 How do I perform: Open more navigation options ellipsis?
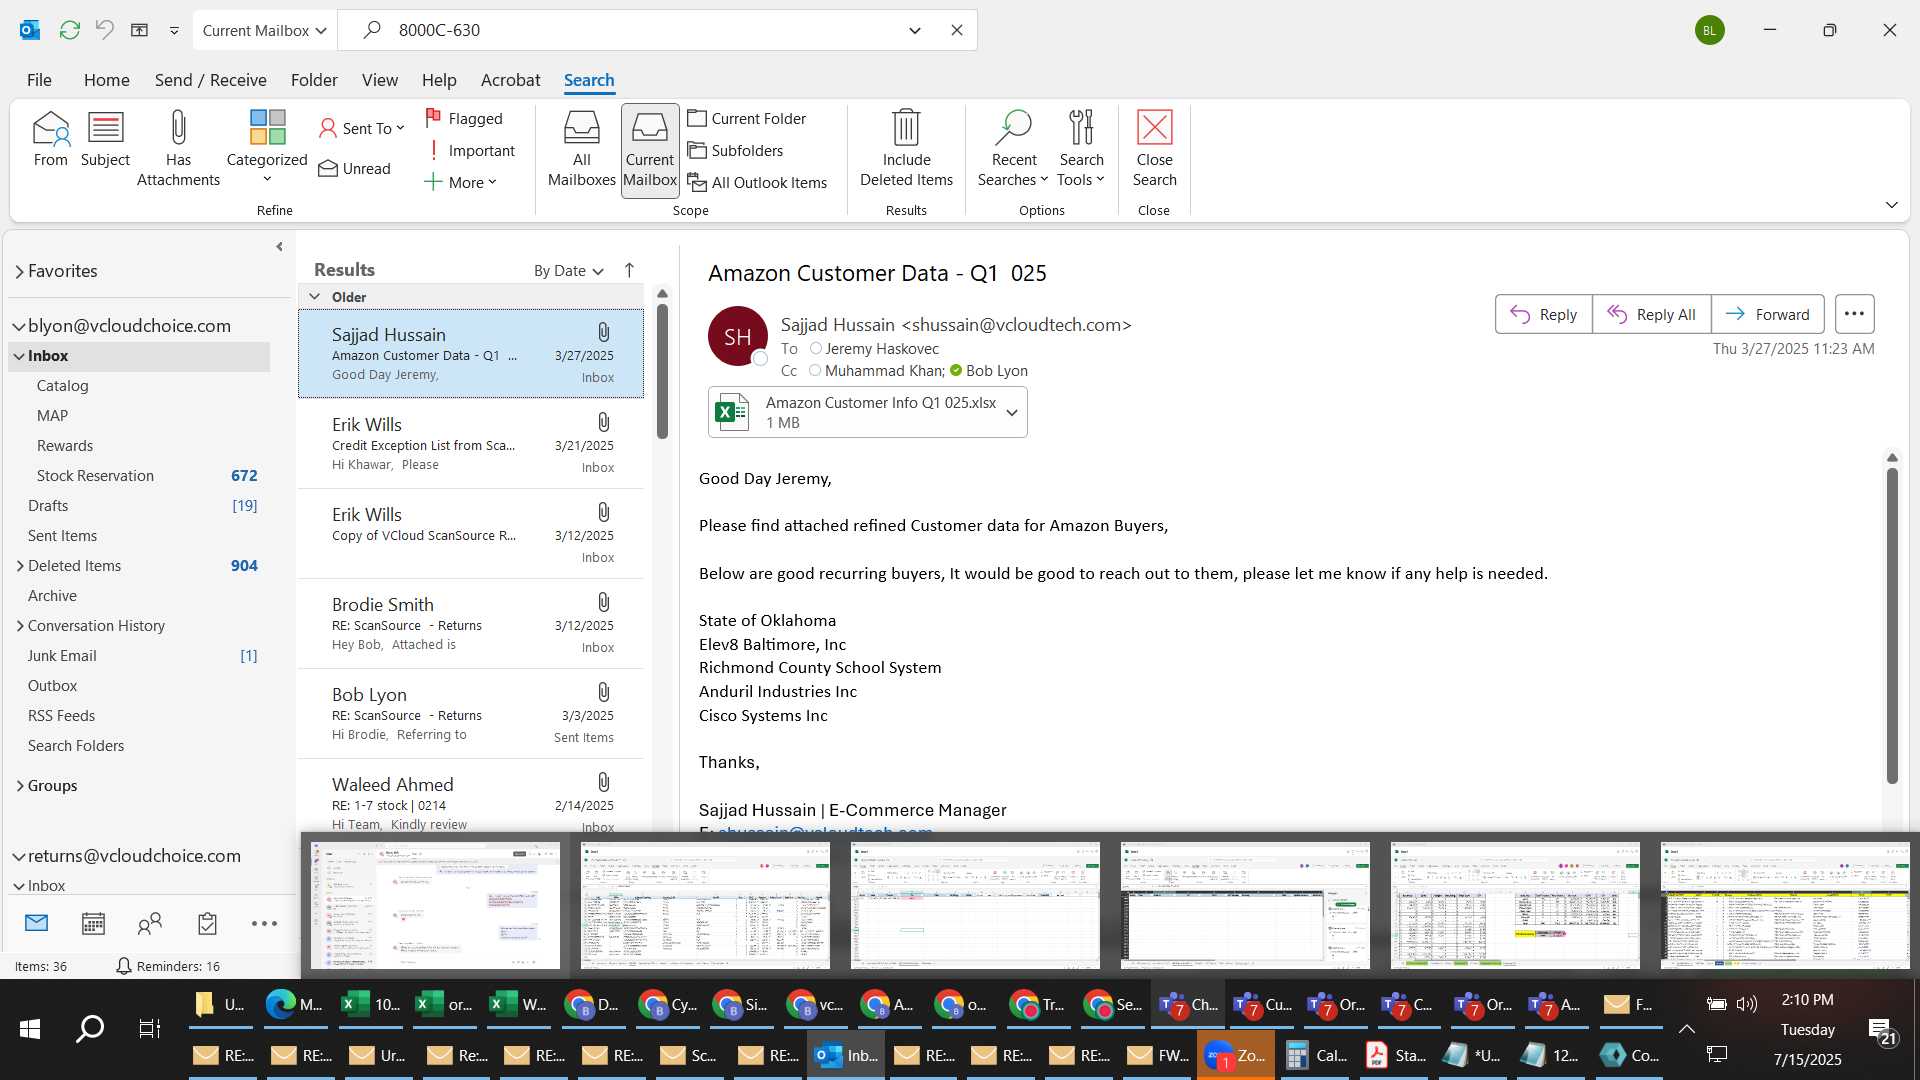pos(264,923)
